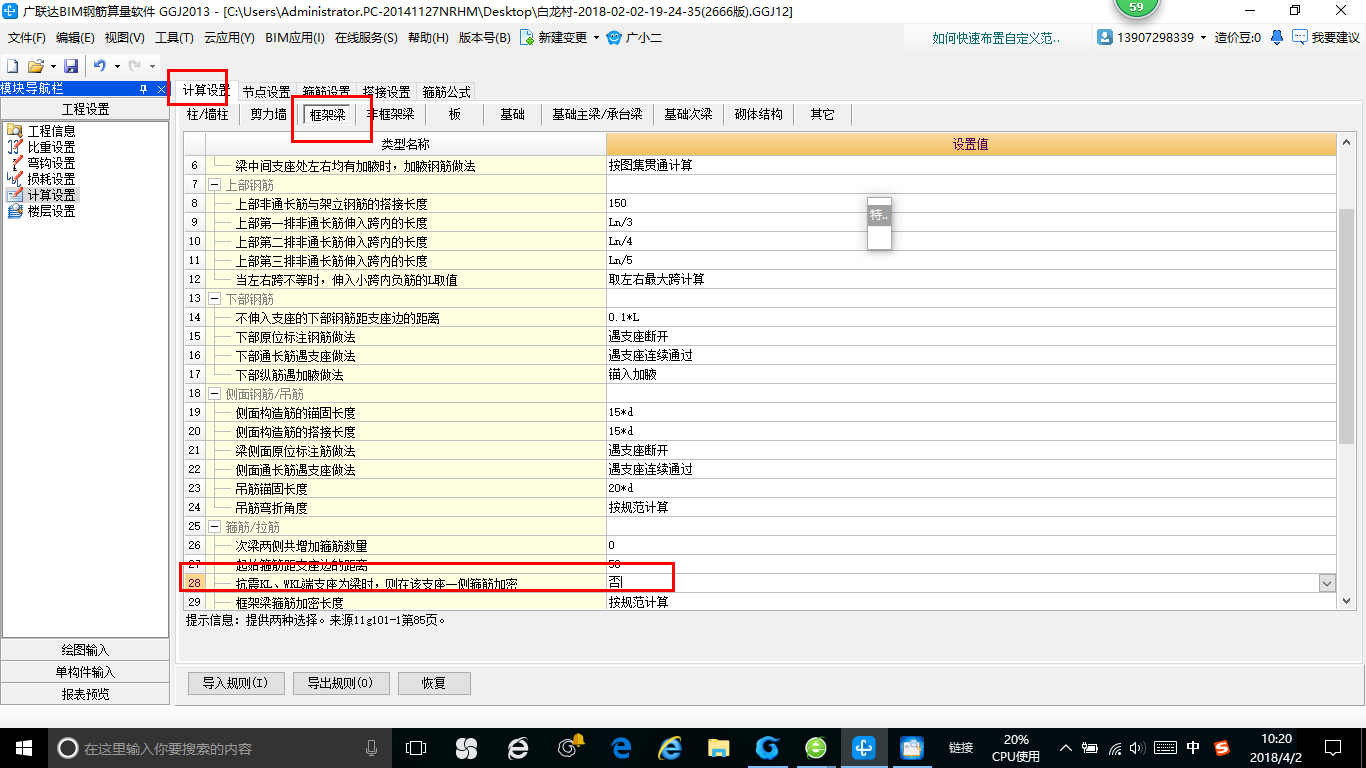1366x768 pixels.
Task: Click the 0.1*L value cell
Action: point(971,318)
